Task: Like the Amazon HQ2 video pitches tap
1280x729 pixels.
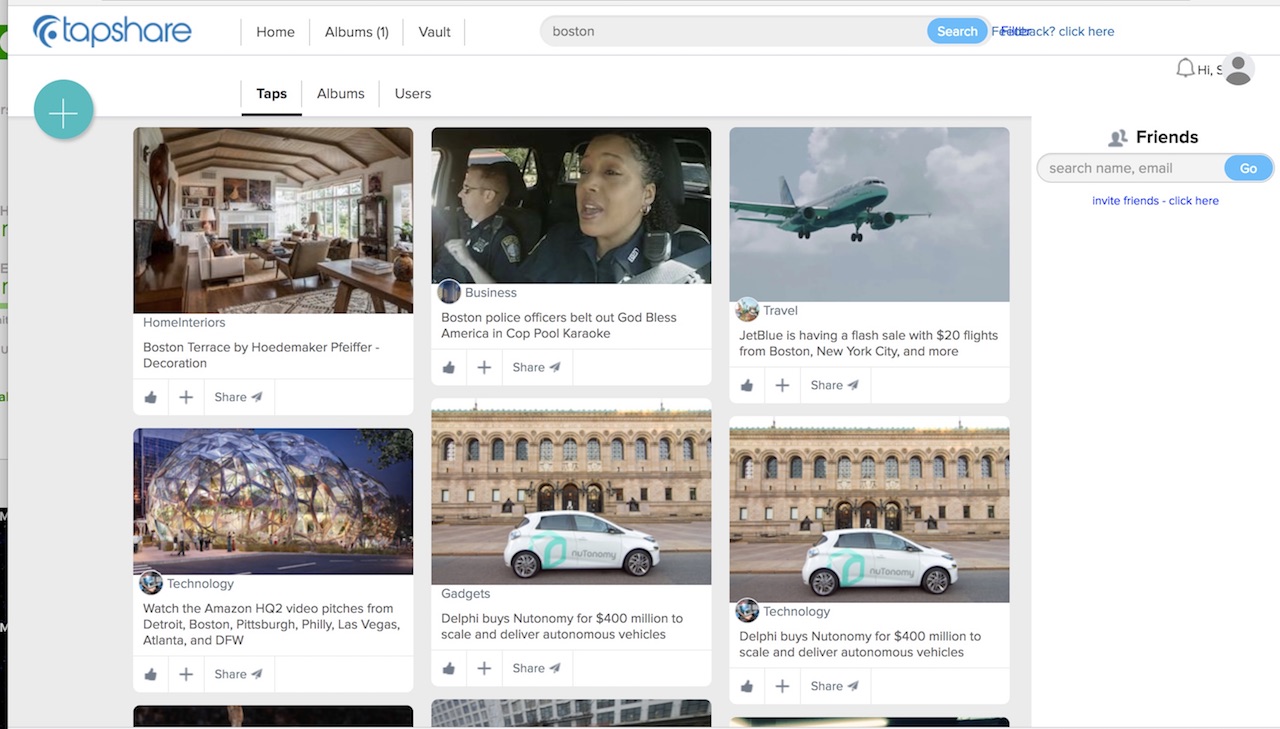Action: coord(150,674)
